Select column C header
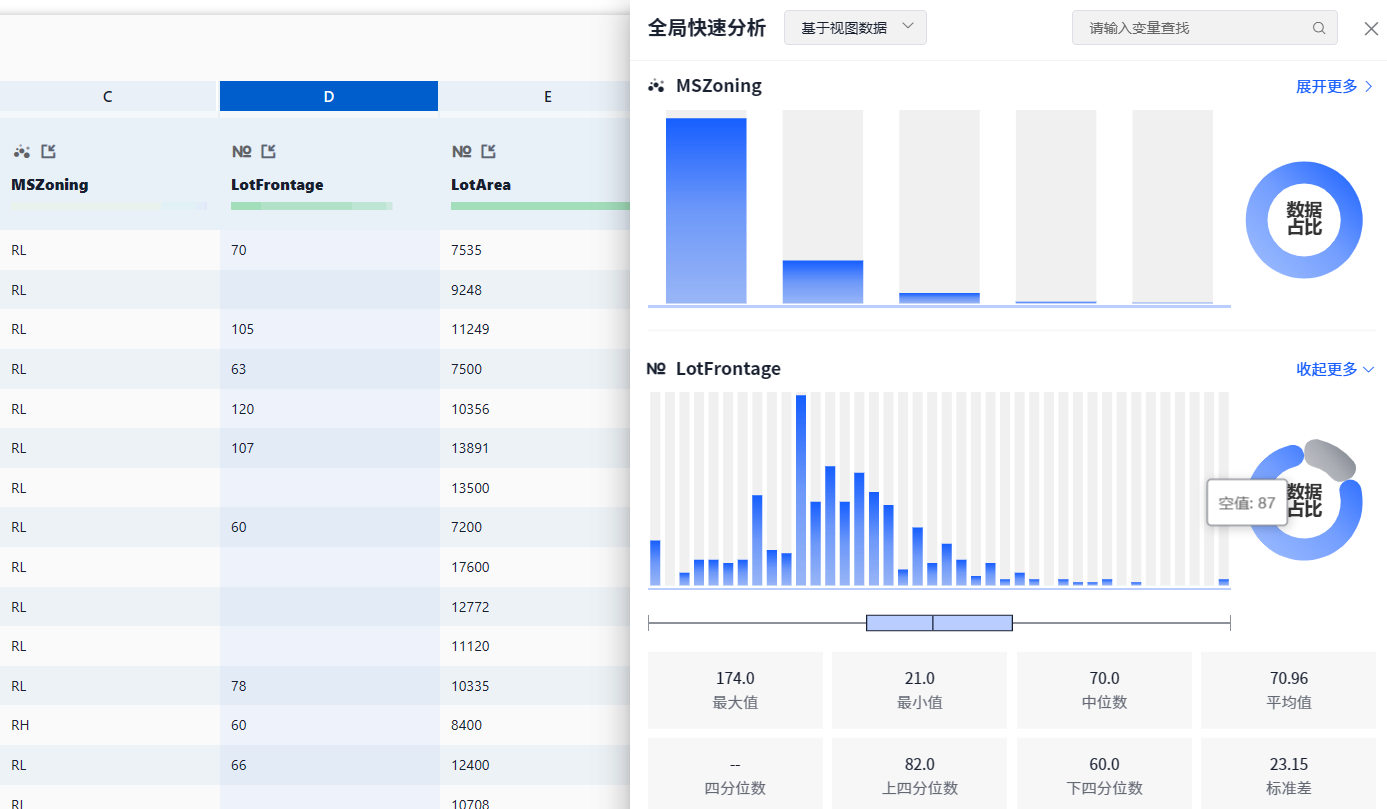This screenshot has width=1387, height=809. pyautogui.click(x=108, y=96)
